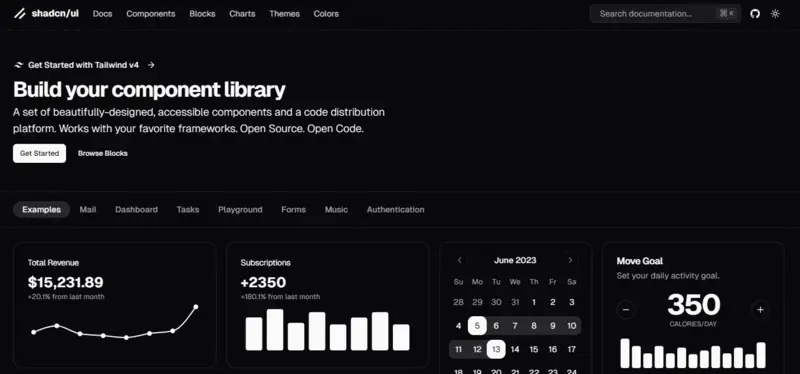Click the Get Started button

click(39, 154)
